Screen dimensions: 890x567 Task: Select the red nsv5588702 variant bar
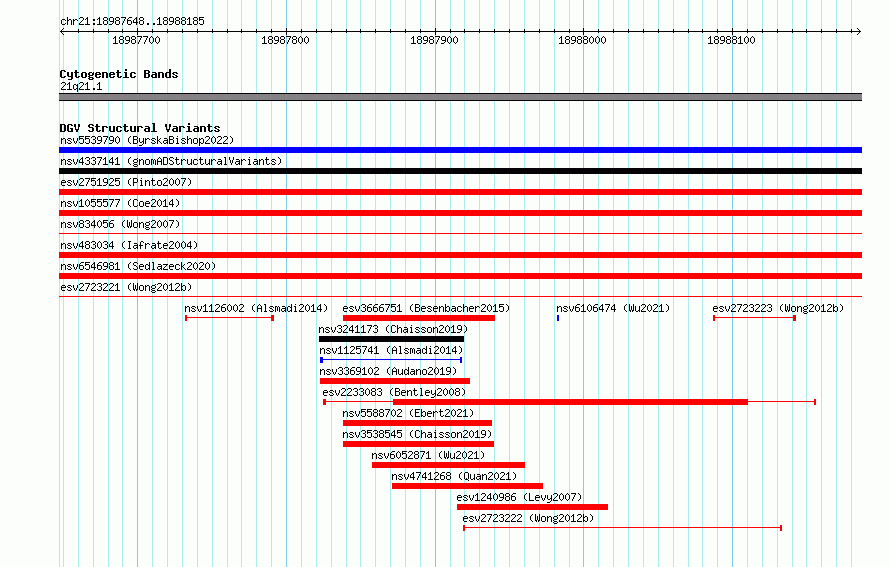click(x=417, y=423)
